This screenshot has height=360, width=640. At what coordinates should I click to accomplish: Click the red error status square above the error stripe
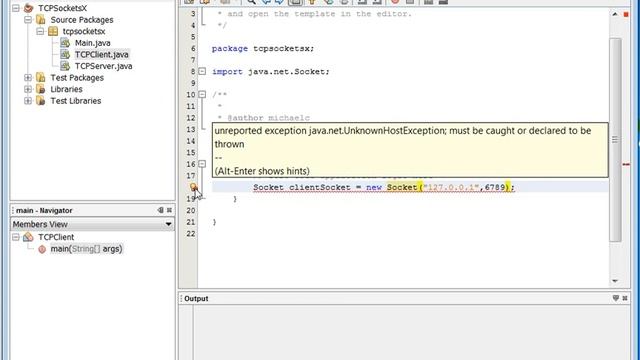(626, 14)
